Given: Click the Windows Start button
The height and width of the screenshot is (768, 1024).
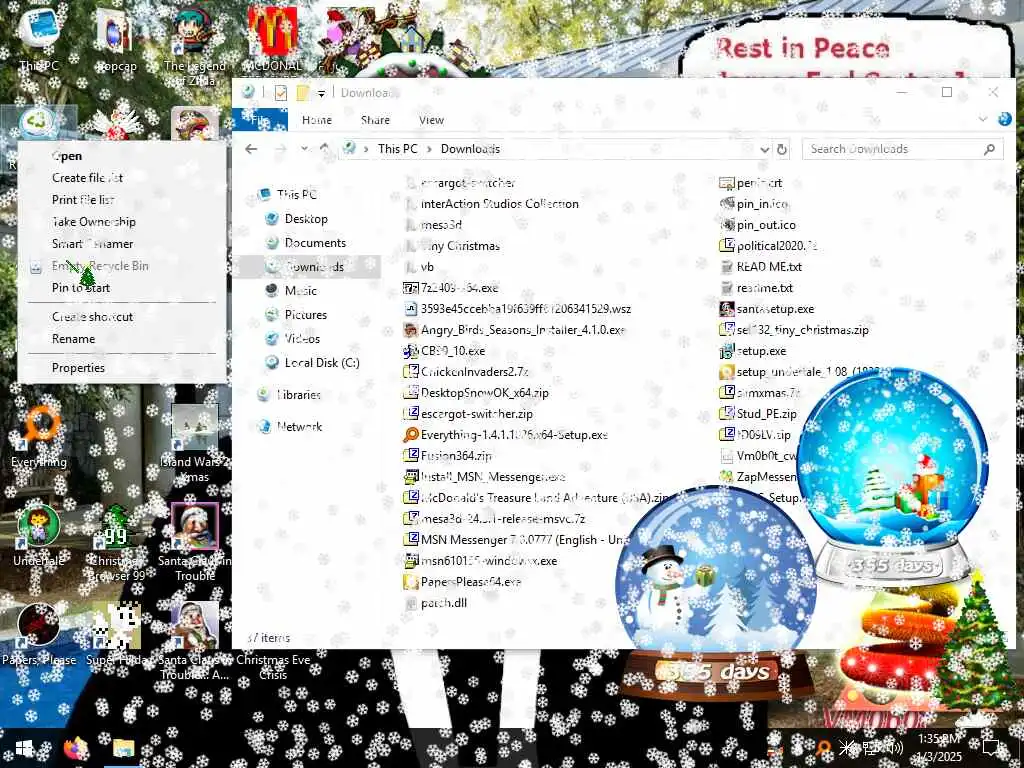Looking at the screenshot, I should tap(24, 748).
